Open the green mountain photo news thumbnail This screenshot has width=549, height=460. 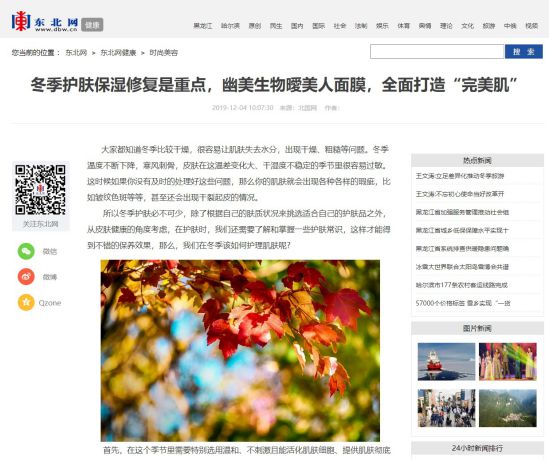click(508, 408)
